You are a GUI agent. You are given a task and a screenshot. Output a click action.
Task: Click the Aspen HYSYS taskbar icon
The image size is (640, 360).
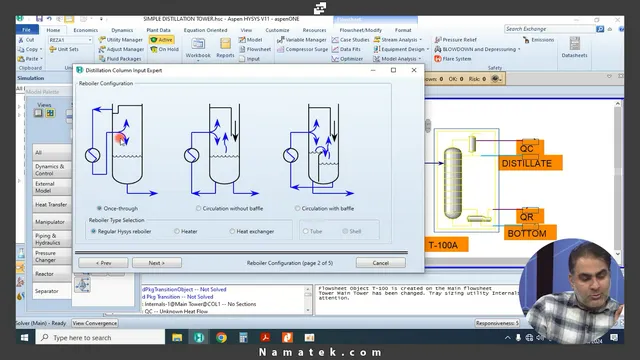point(199,338)
